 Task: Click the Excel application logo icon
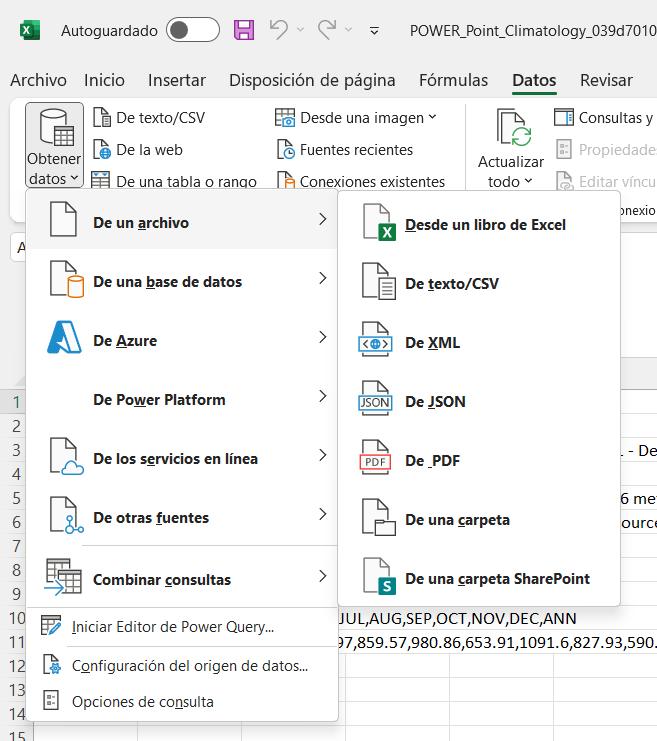coord(30,31)
